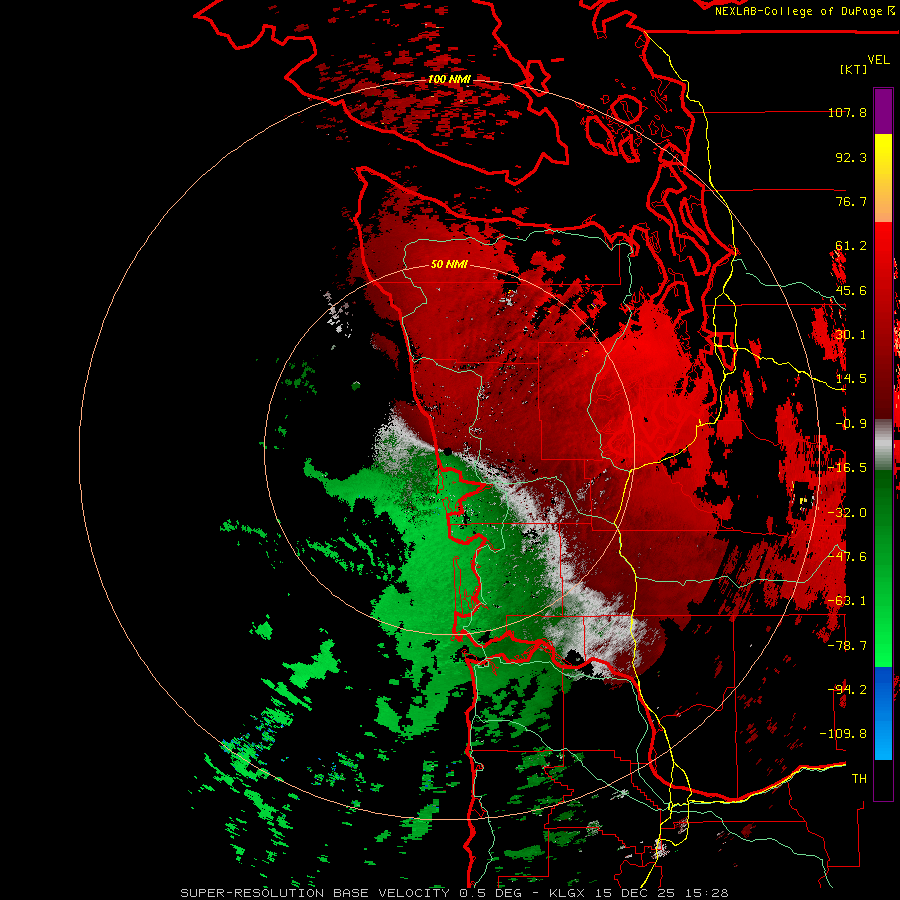Click the -0.9 scale value
The width and height of the screenshot is (900, 900).
point(851,424)
